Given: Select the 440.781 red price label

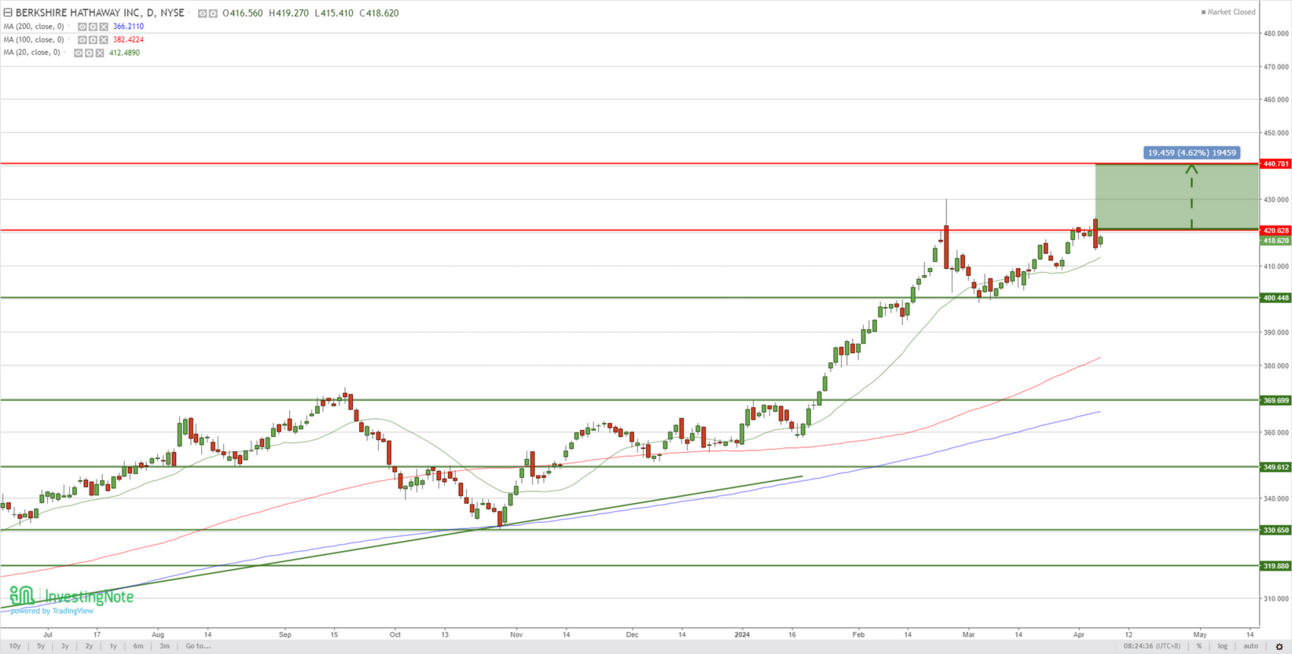Looking at the screenshot, I should click(1276, 163).
